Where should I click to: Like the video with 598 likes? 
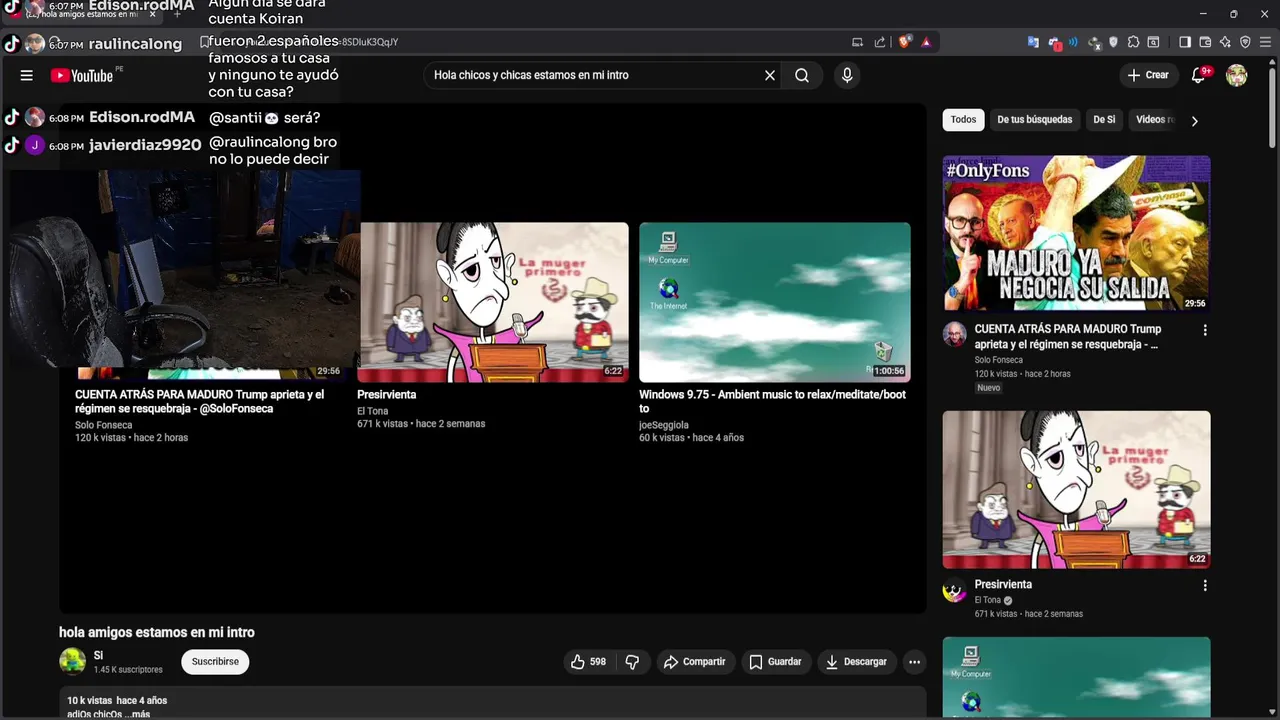[588, 662]
